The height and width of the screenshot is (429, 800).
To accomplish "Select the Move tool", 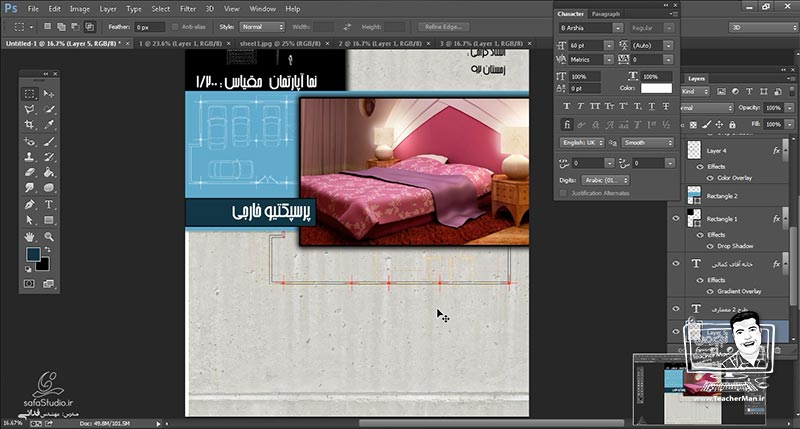I will tap(49, 94).
